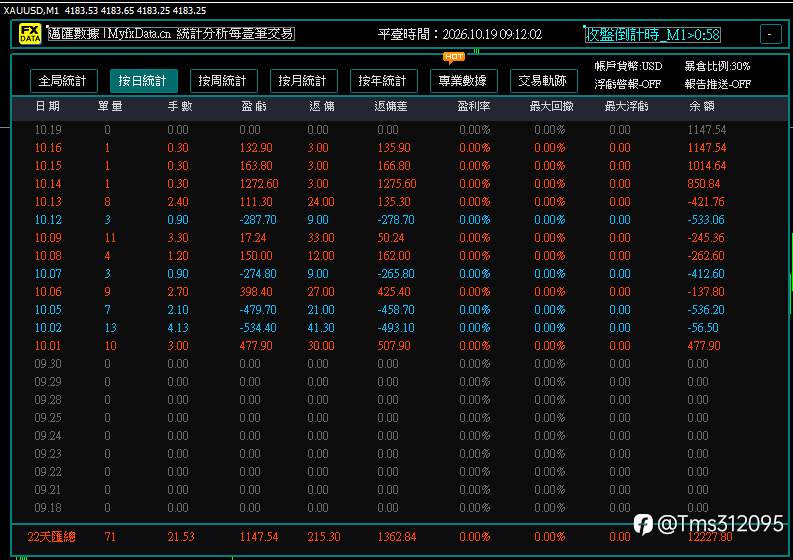Select the 10.09 date cell
Viewport: 793px width, 560px height.
point(48,238)
